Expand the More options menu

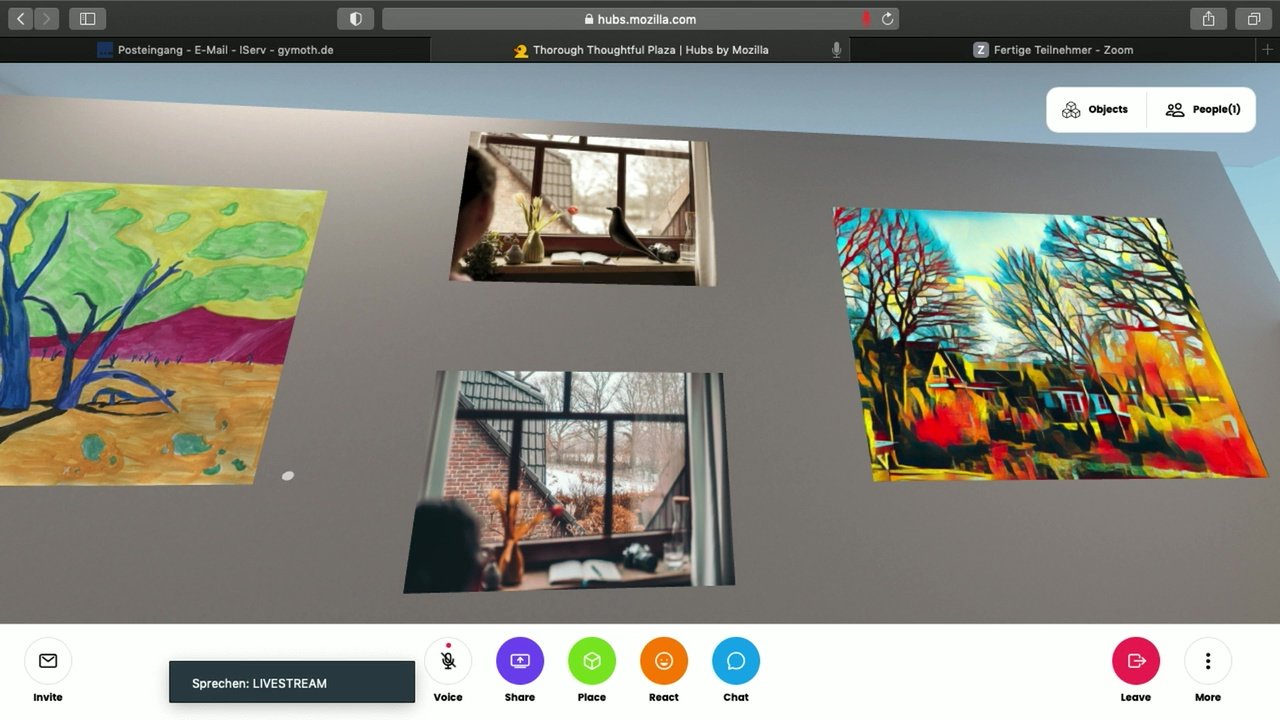coord(1208,661)
